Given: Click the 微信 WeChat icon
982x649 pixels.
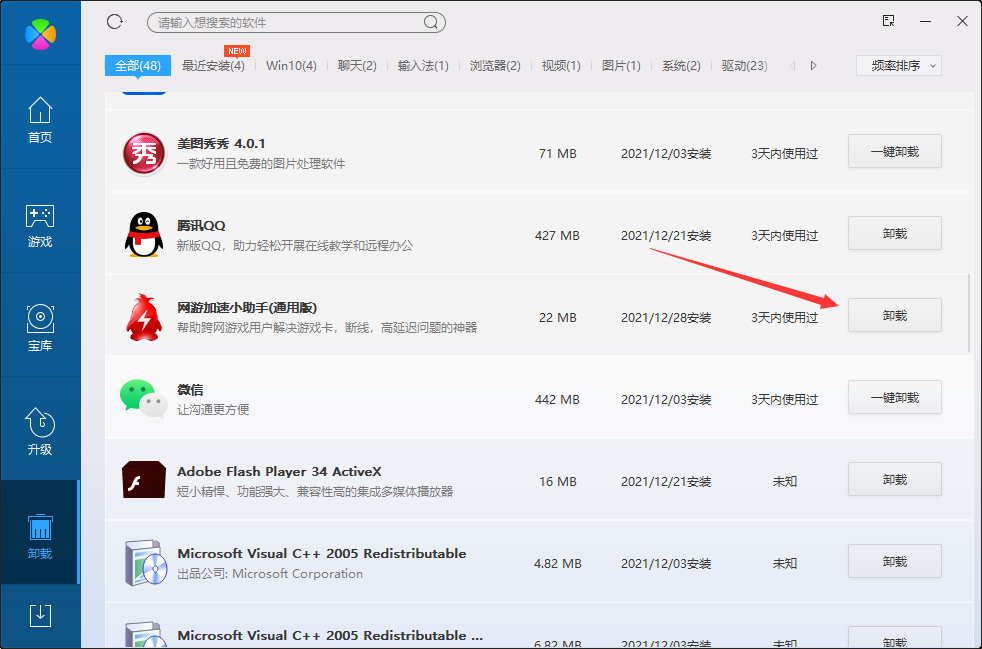Looking at the screenshot, I should [x=143, y=397].
